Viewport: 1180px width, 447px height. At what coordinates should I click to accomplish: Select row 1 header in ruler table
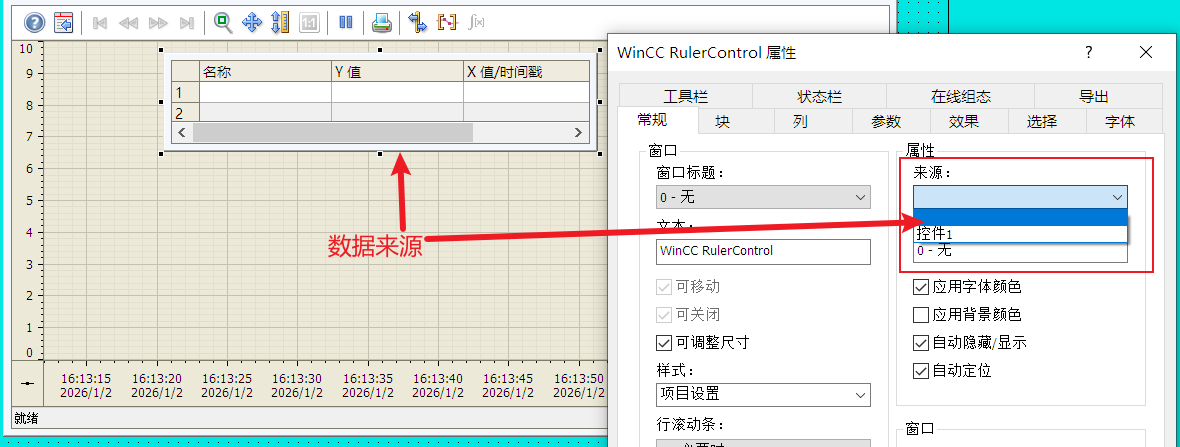click(185, 93)
